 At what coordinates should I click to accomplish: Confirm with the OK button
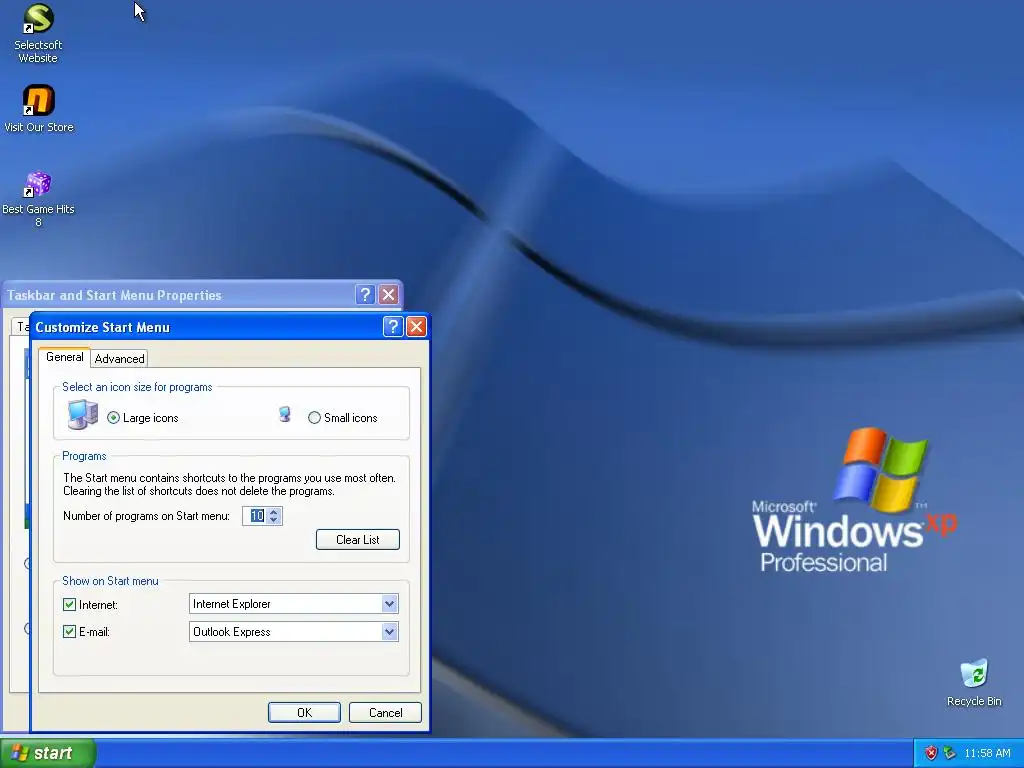304,712
